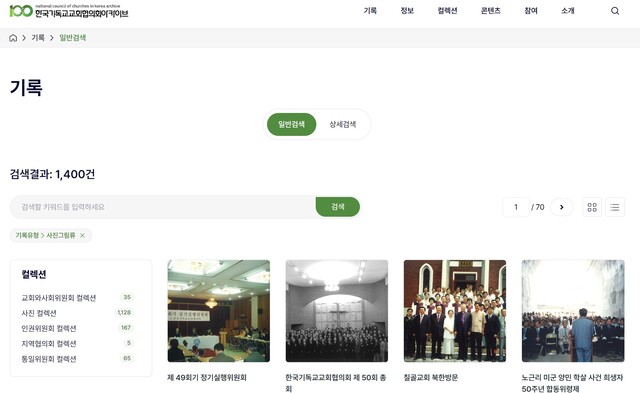Click the green 검색 button

point(338,207)
